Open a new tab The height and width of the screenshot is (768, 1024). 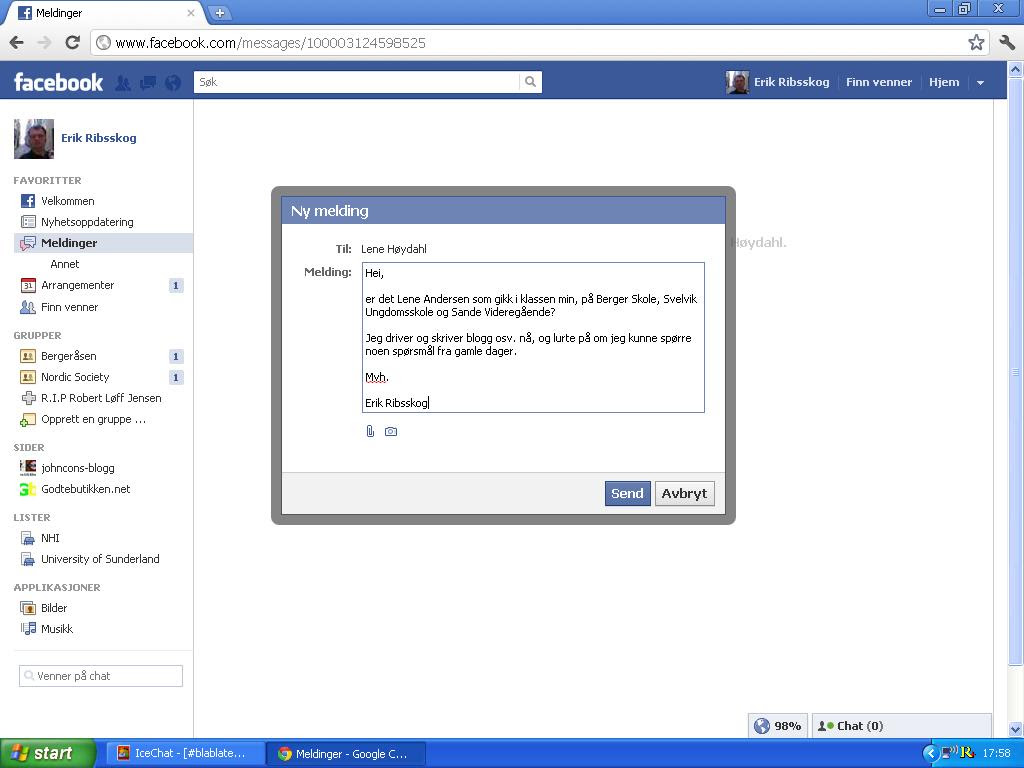point(219,12)
